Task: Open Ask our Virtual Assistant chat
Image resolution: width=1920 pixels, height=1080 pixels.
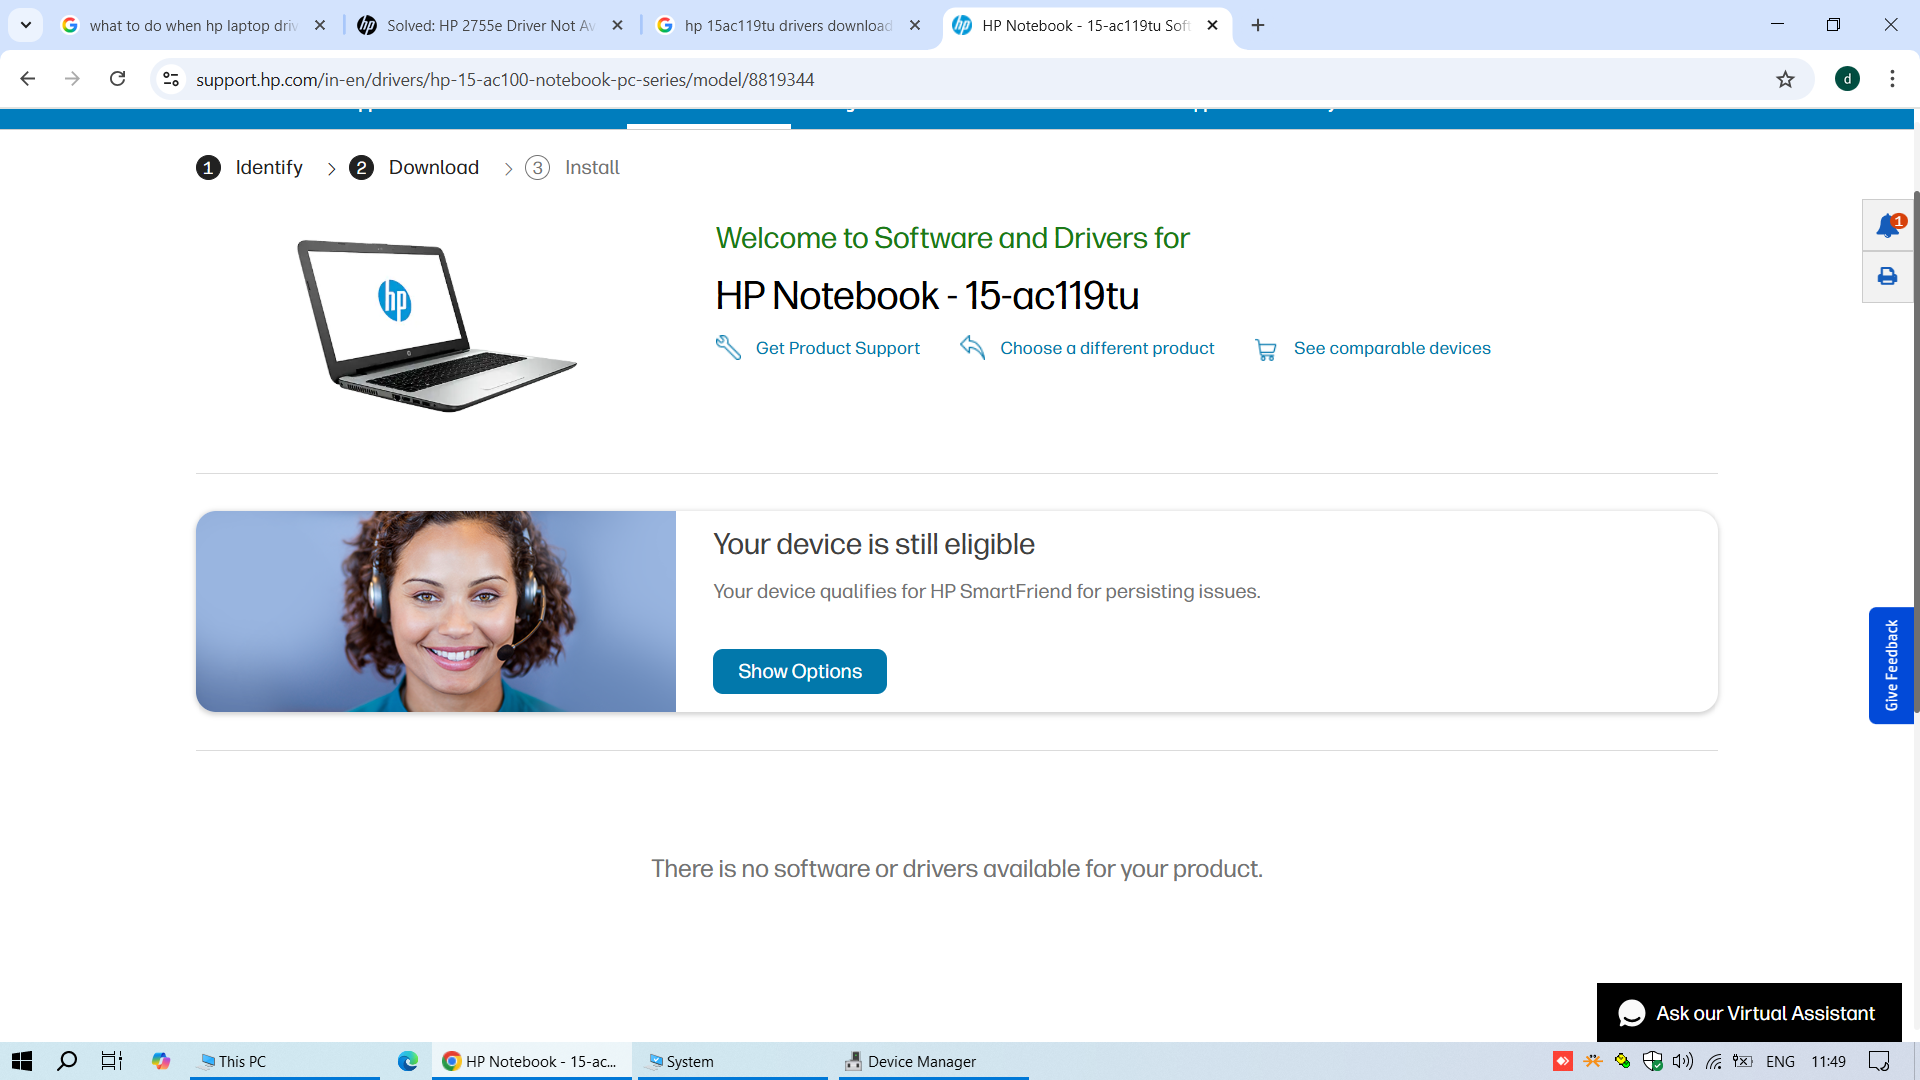Action: pos(1749,1013)
